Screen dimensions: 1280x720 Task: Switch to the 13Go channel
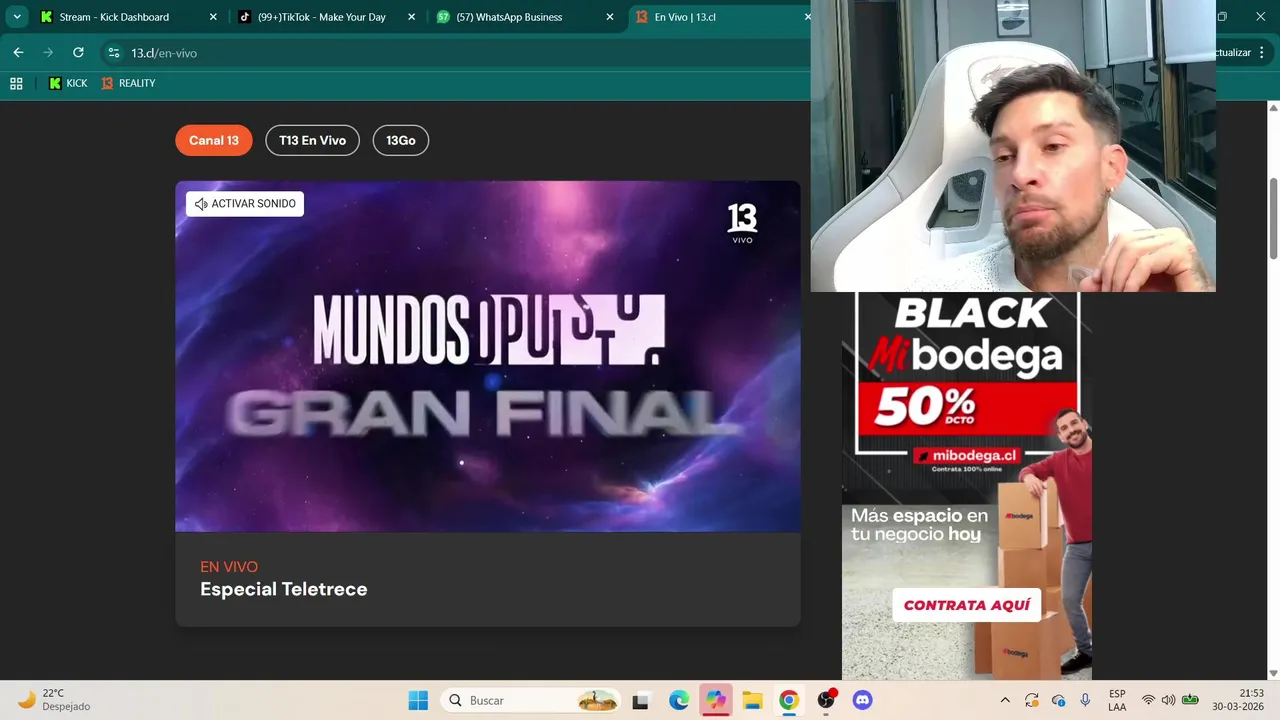(x=400, y=140)
